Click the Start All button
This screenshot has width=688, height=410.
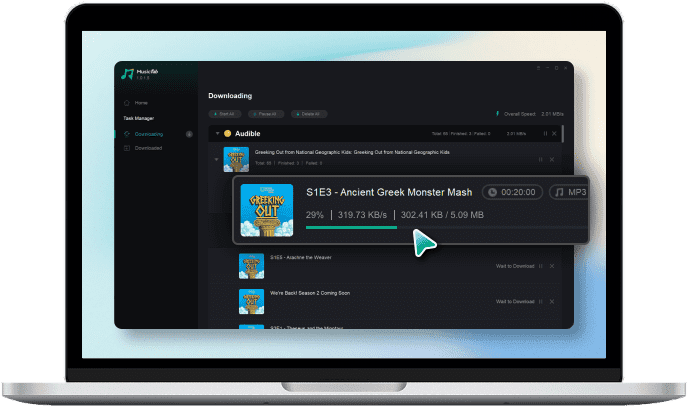[x=225, y=114]
